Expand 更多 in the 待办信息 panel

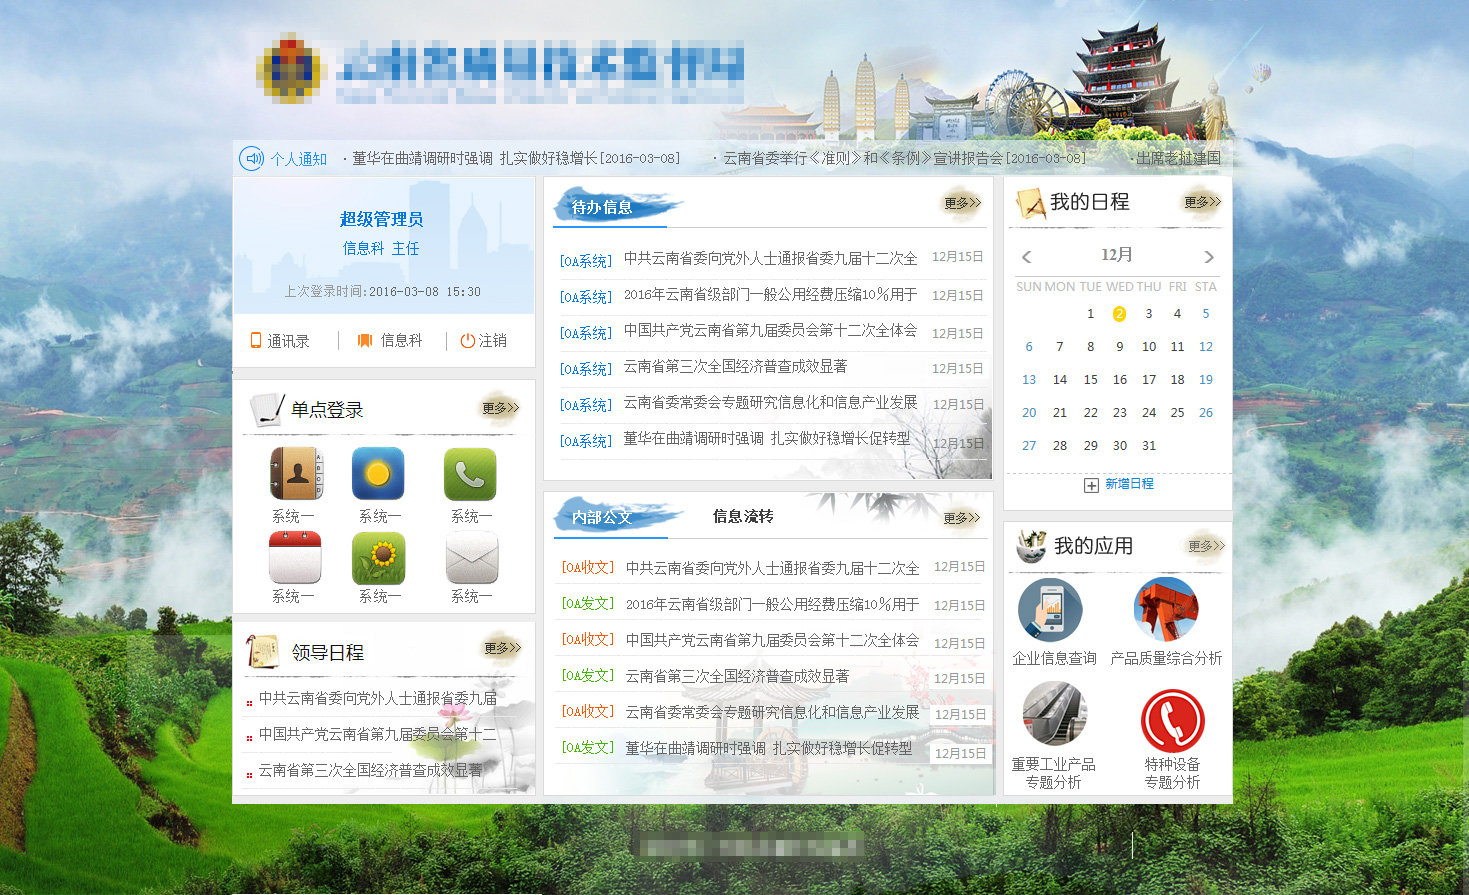(x=962, y=203)
